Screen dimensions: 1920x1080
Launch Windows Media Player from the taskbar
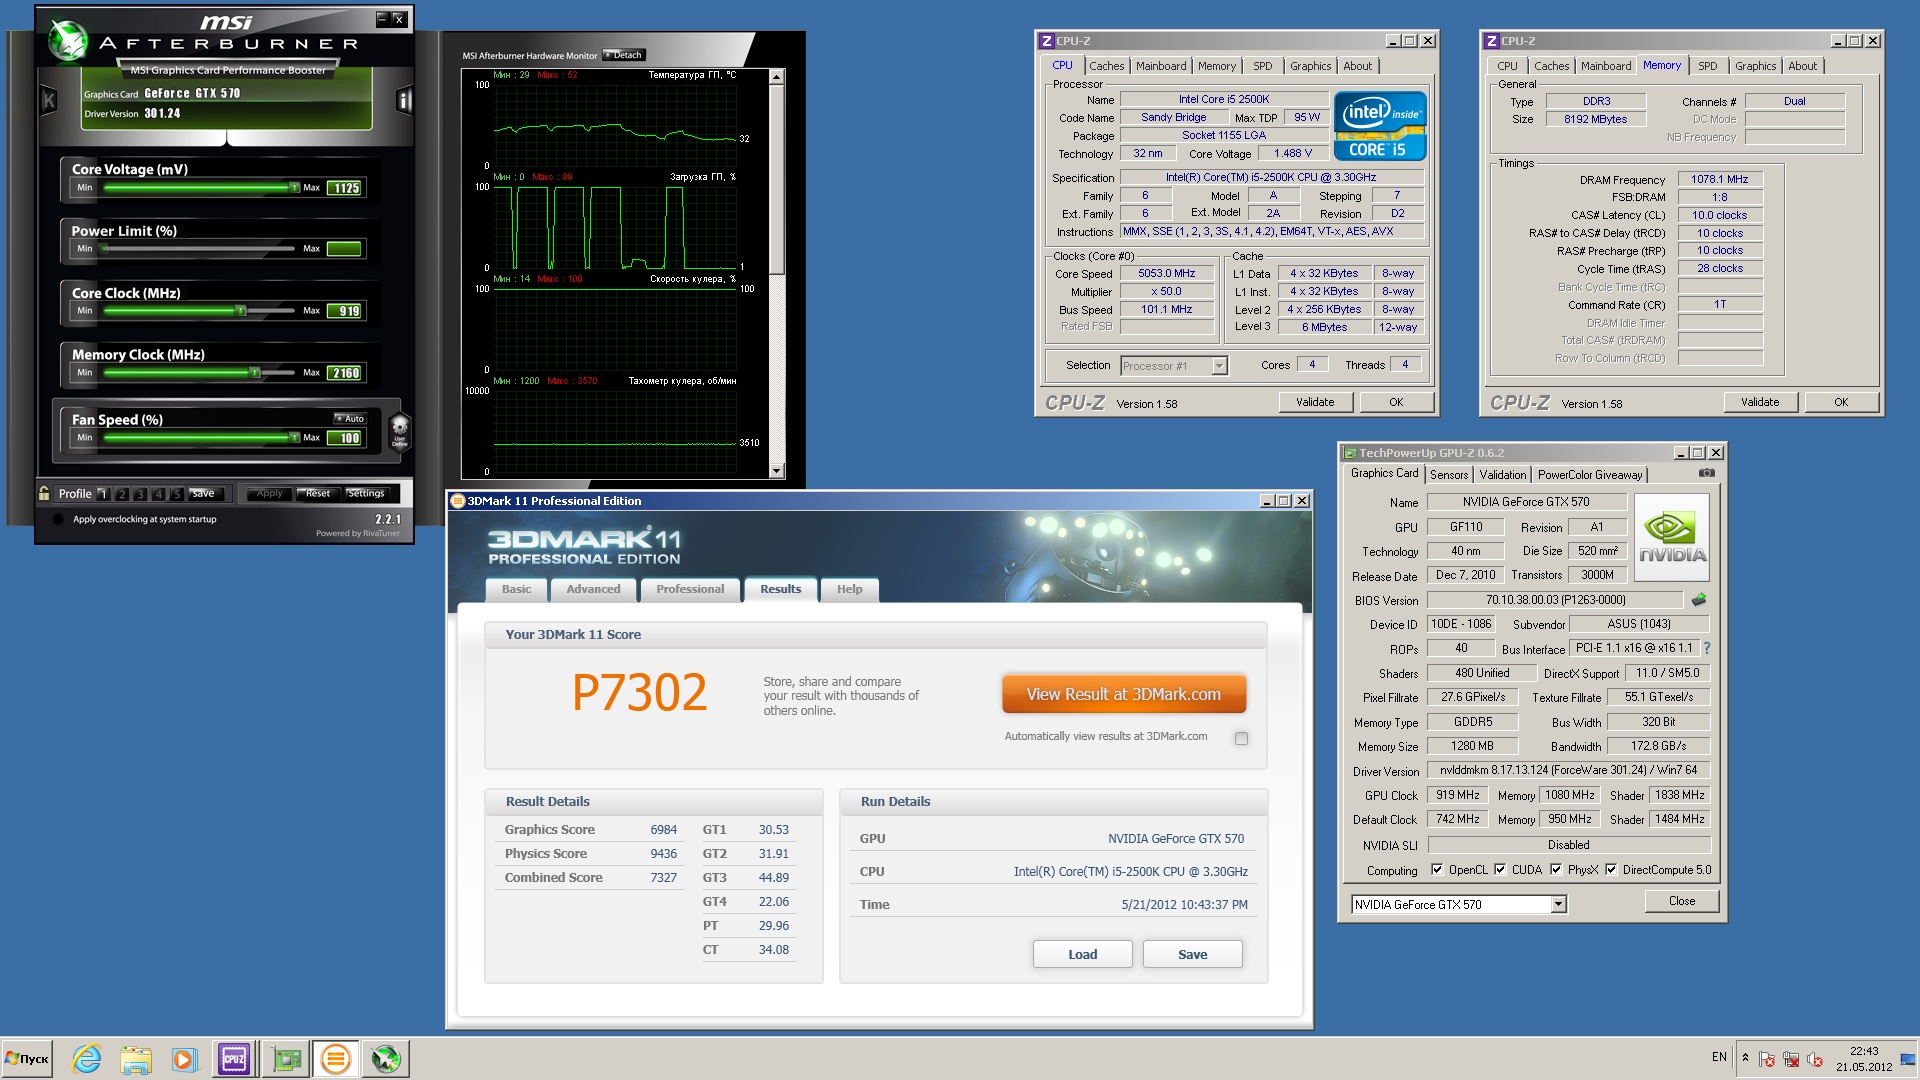tap(183, 1059)
